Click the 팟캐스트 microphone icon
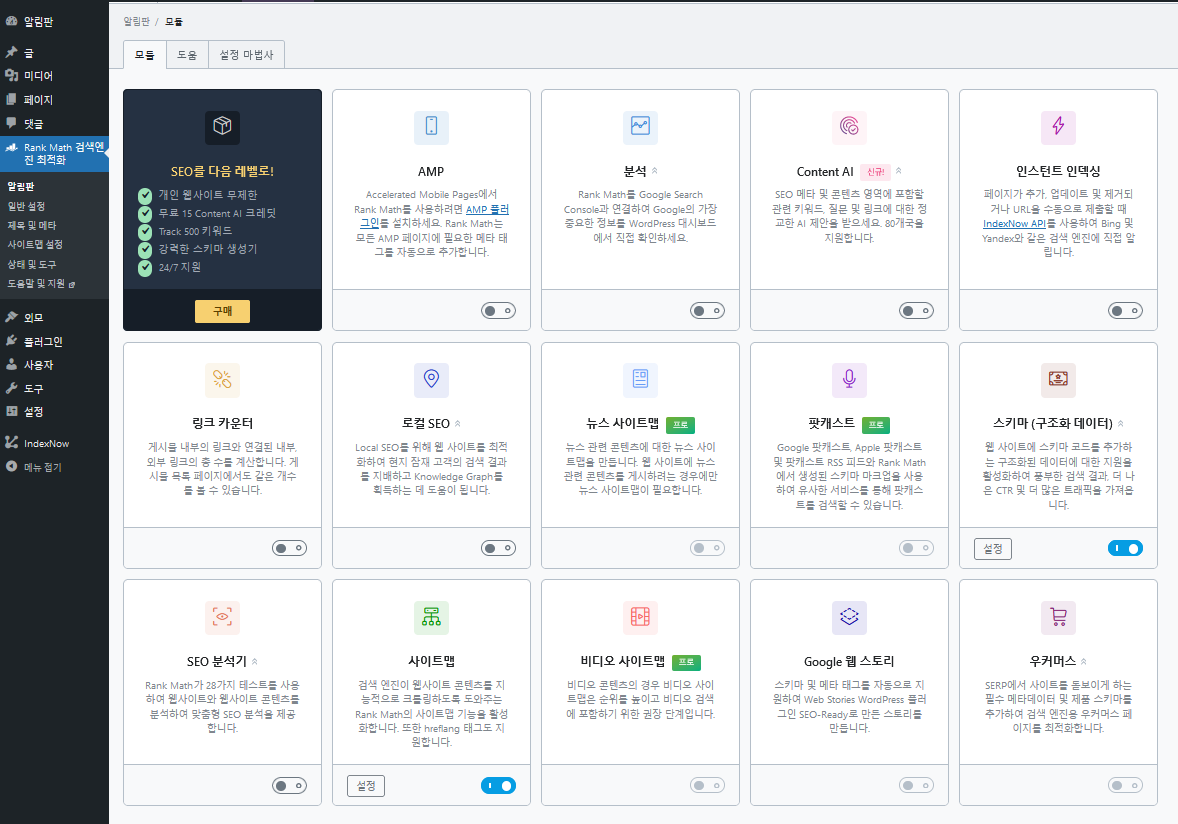1178x824 pixels. pos(849,379)
